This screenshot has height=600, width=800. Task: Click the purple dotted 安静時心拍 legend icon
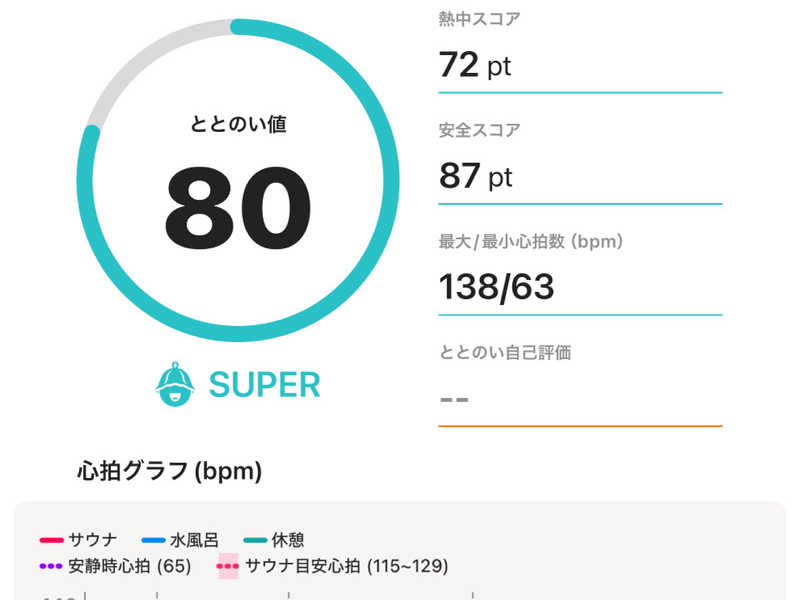point(51,566)
